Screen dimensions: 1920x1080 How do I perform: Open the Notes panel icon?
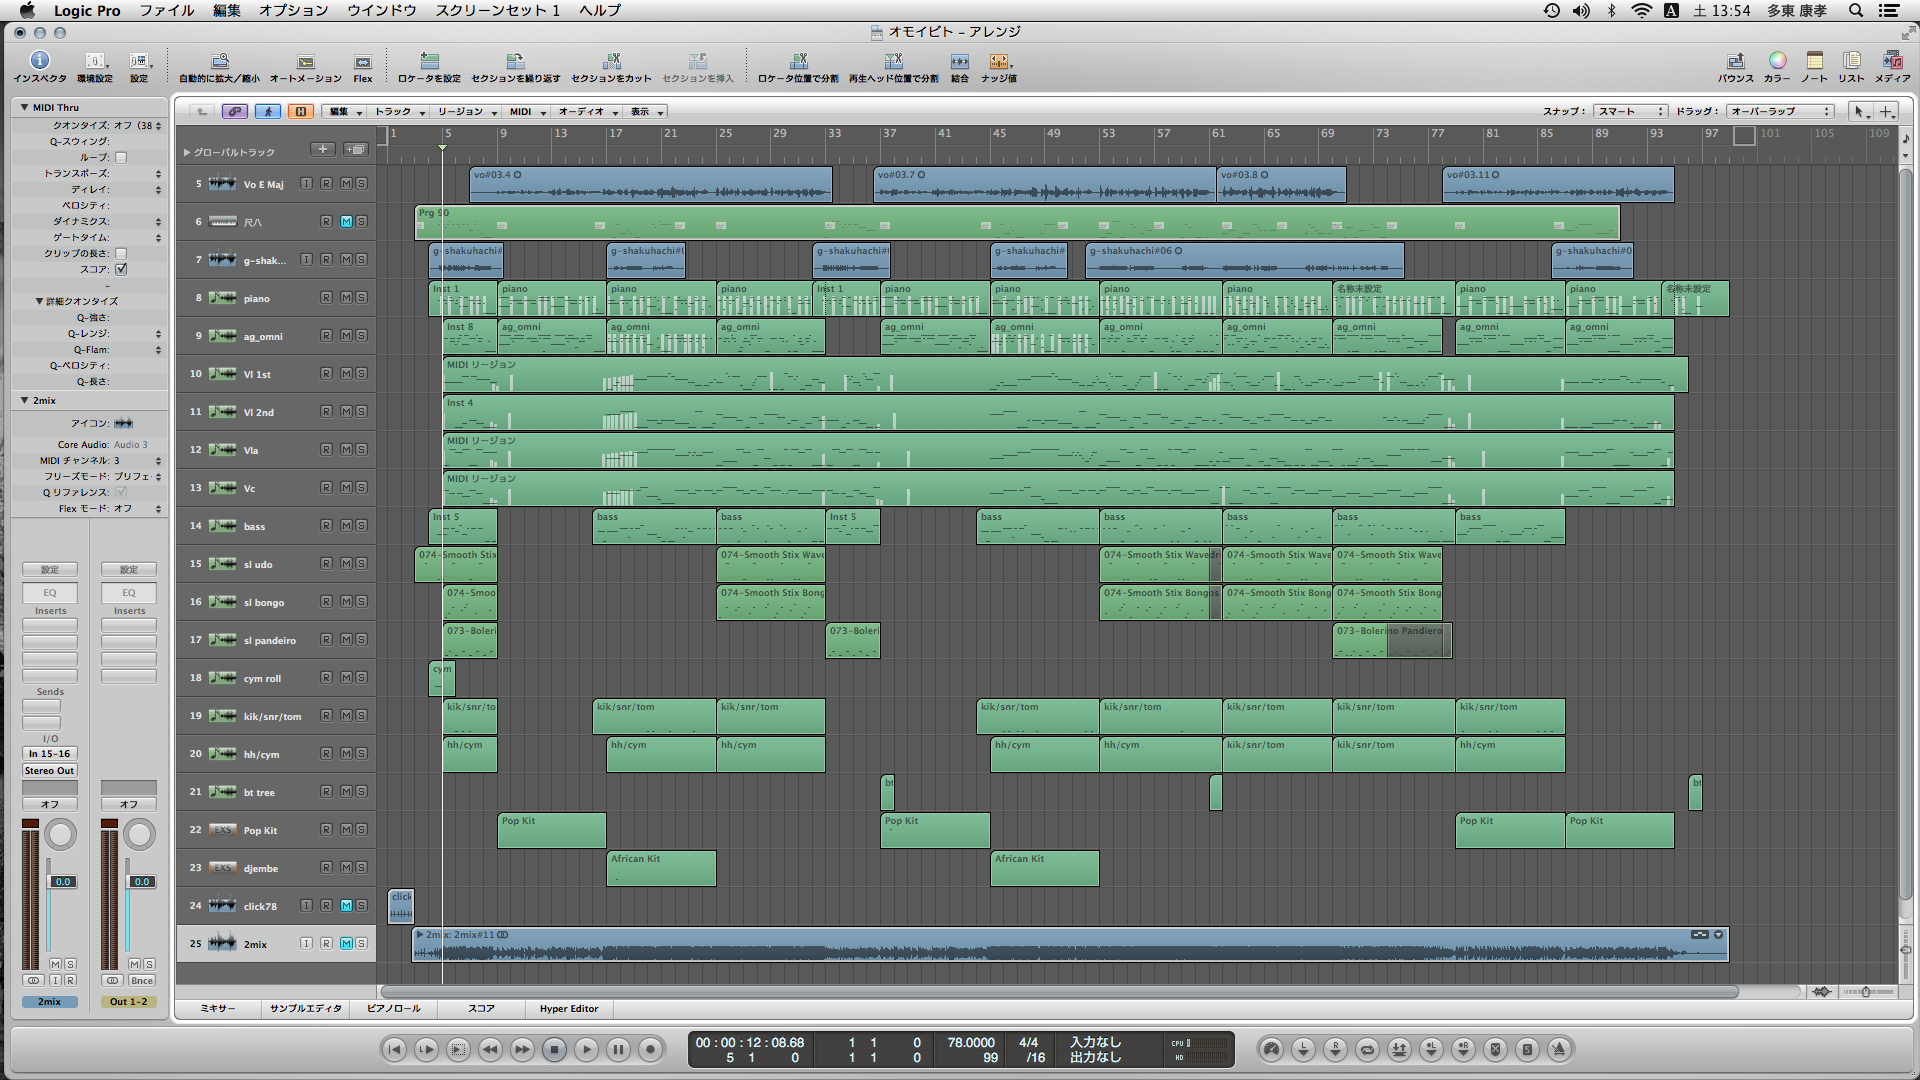[x=1814, y=62]
